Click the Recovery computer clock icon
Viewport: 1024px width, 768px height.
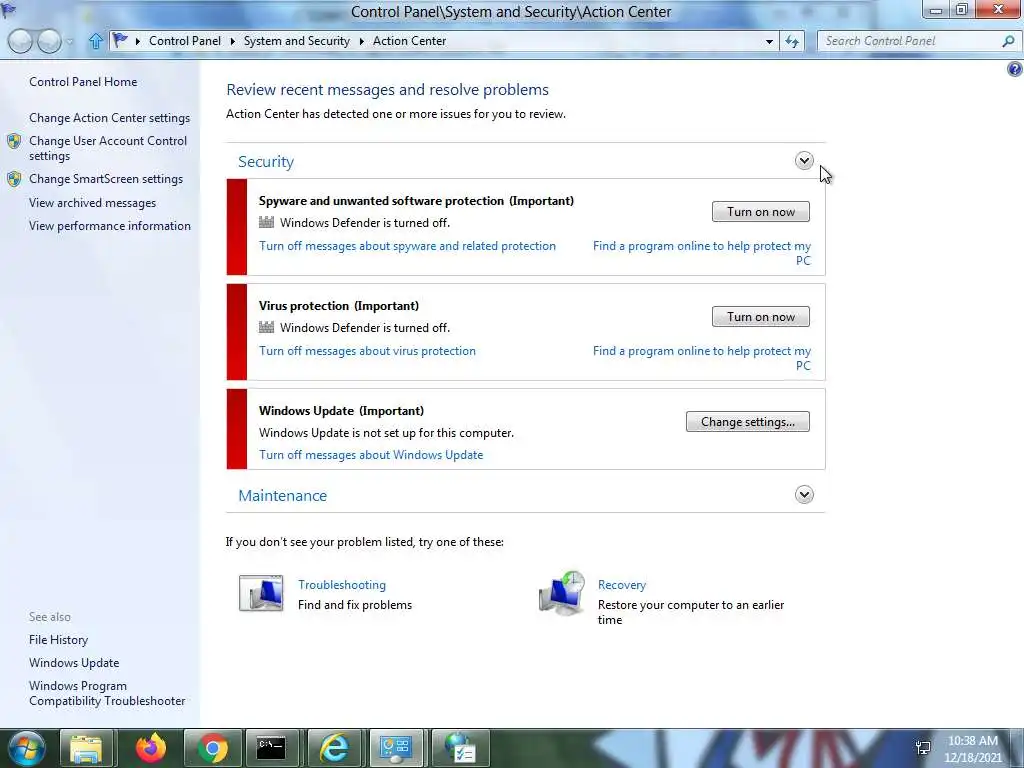tap(562, 593)
